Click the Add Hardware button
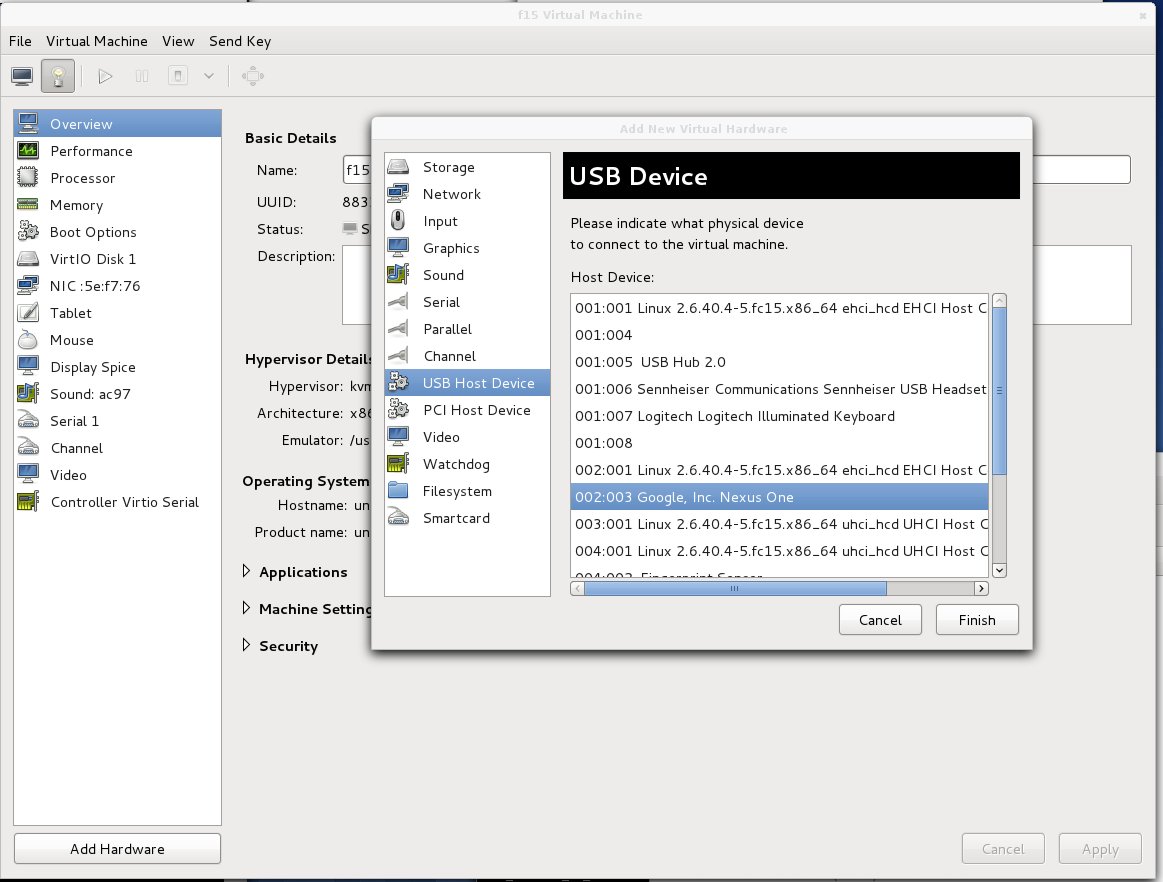The width and height of the screenshot is (1163, 882). pyautogui.click(x=117, y=849)
